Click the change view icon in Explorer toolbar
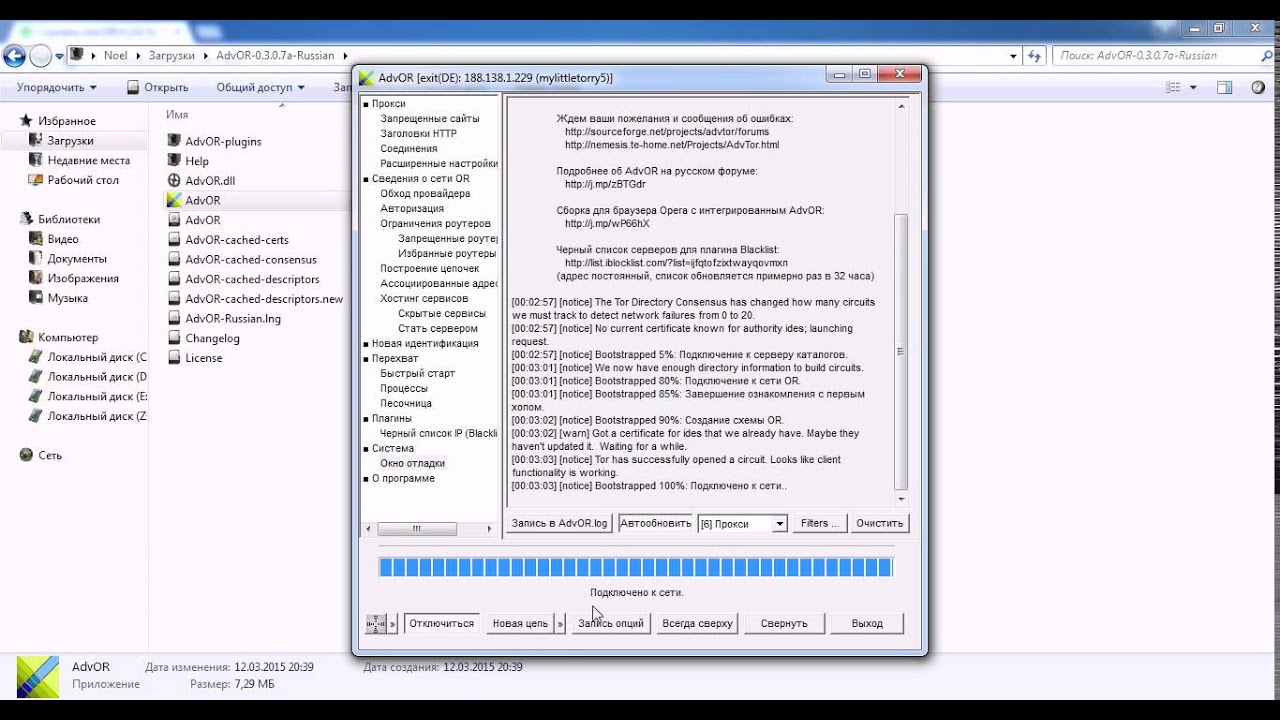Screen dimensions: 1280x720 1172,88
